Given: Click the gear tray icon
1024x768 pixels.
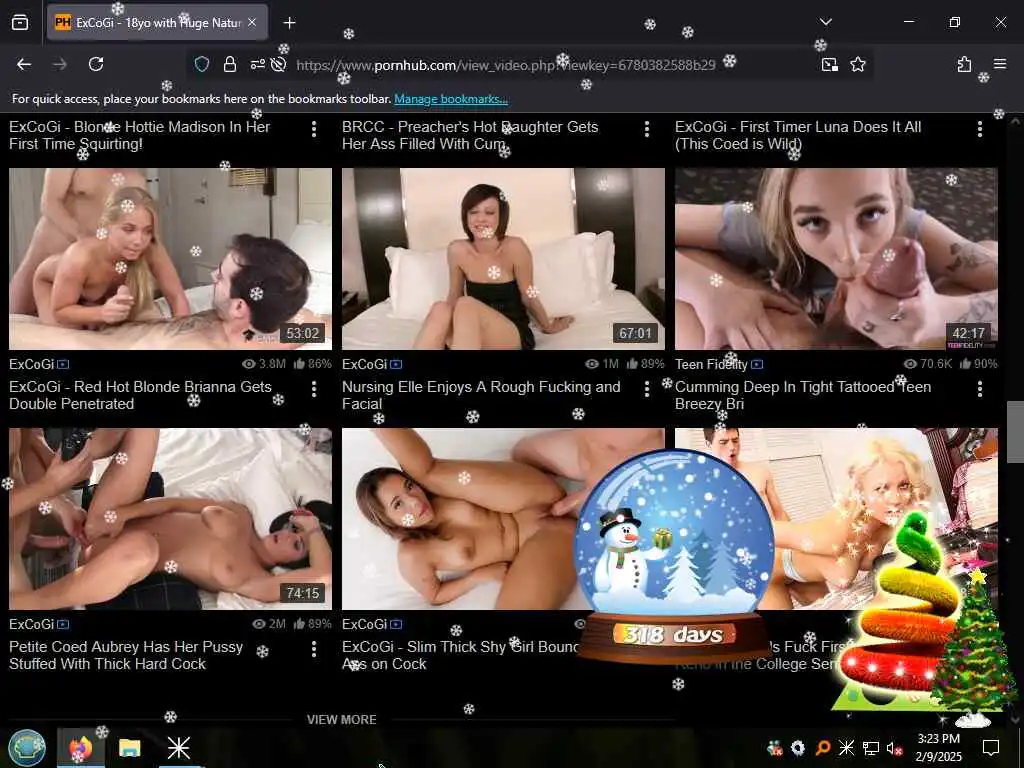Looking at the screenshot, I should 798,748.
